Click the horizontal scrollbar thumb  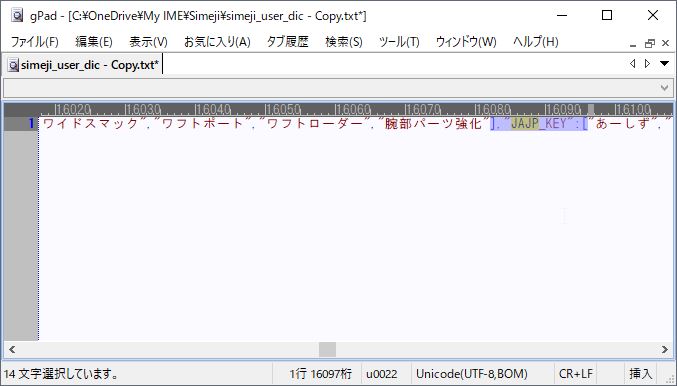(x=327, y=349)
